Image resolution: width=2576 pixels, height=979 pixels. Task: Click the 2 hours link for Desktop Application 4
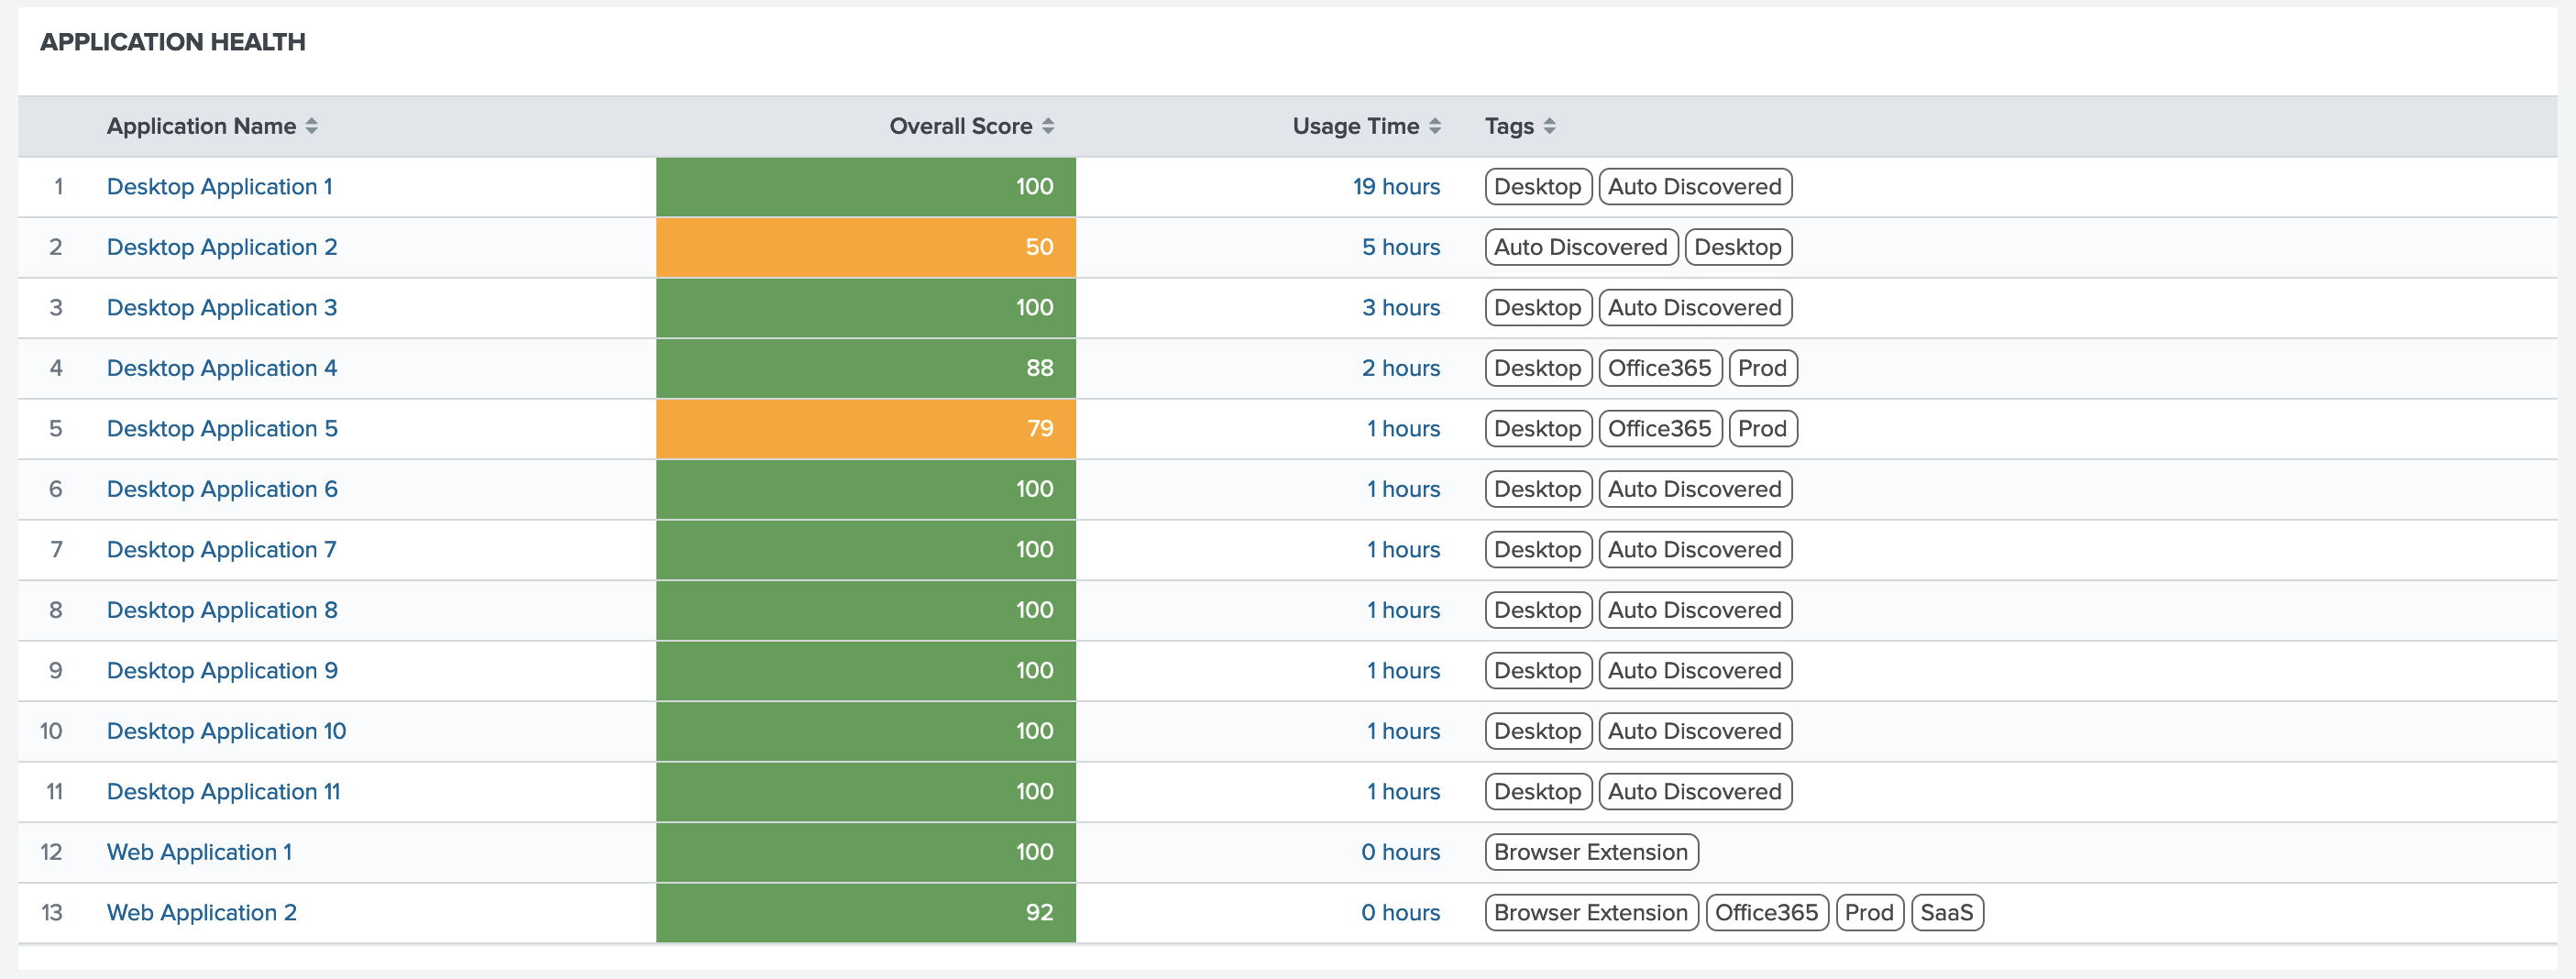tap(1402, 368)
